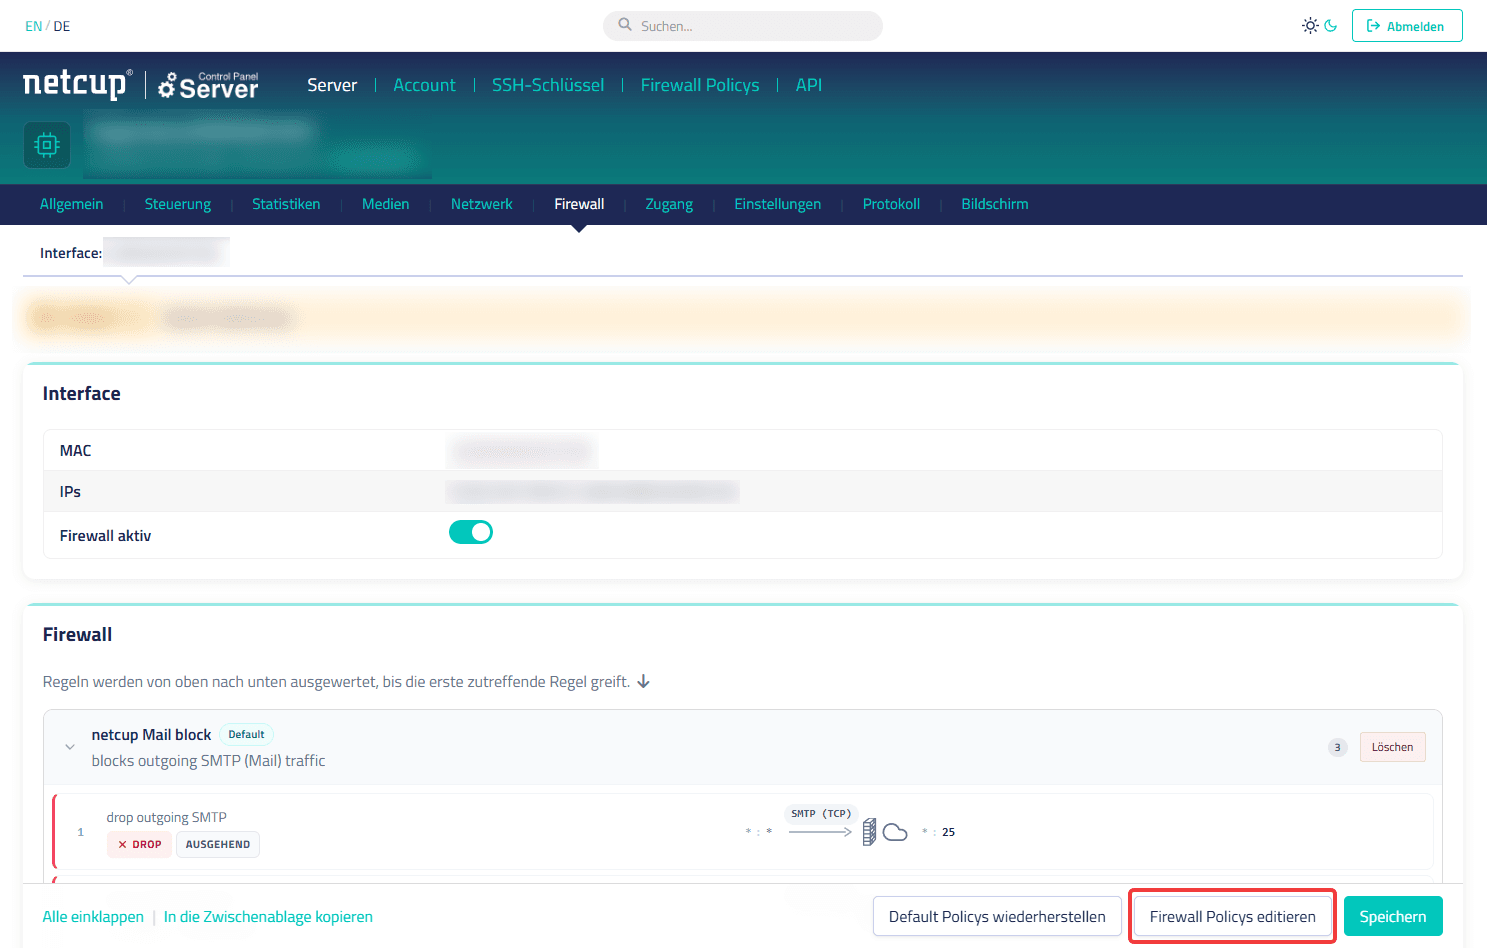Open the SSH-Schlüssel menu item

[x=548, y=85]
